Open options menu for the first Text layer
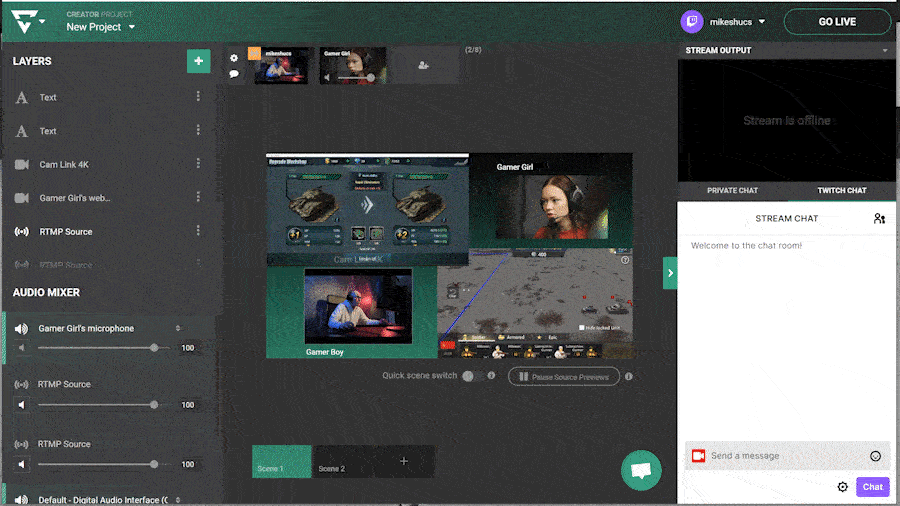Viewport: 900px width, 506px height. tap(198, 96)
